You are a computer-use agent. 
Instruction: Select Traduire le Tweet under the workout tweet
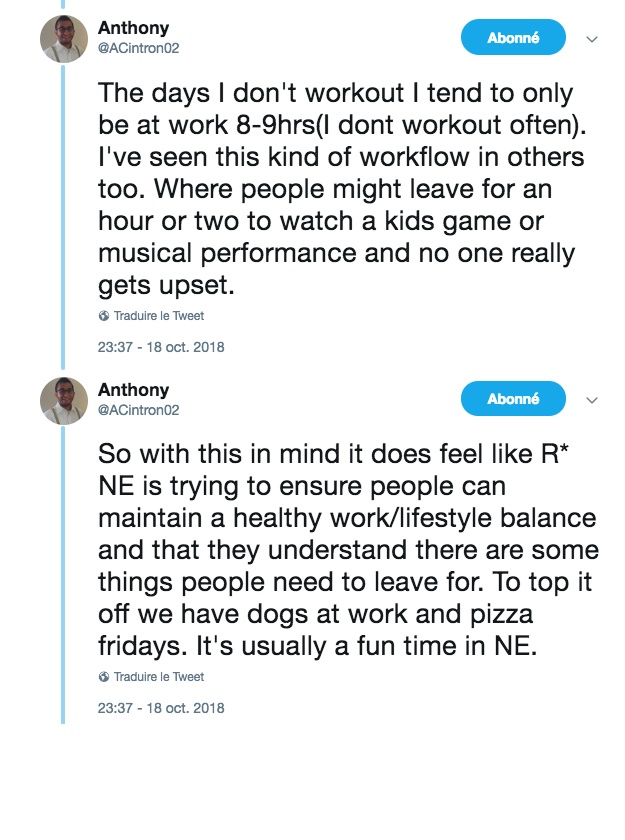[159, 316]
